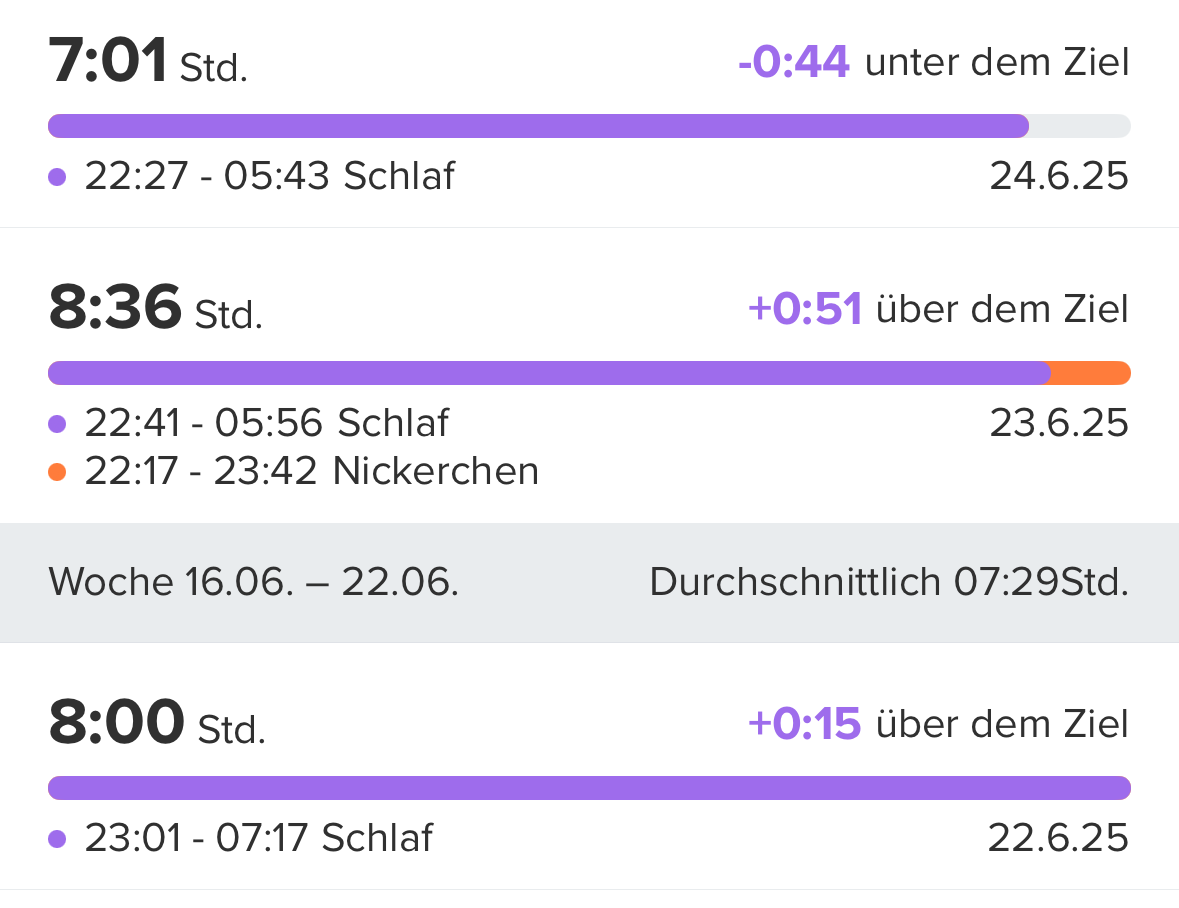Select the Woche 16.06. – 22.06. header
Screen dimensions: 1179x908
click(253, 582)
